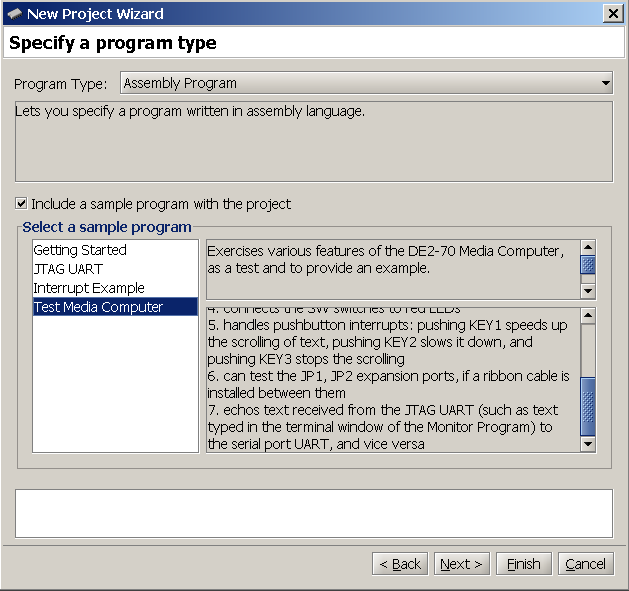
Task: Go back with the Back button
Action: click(x=400, y=564)
